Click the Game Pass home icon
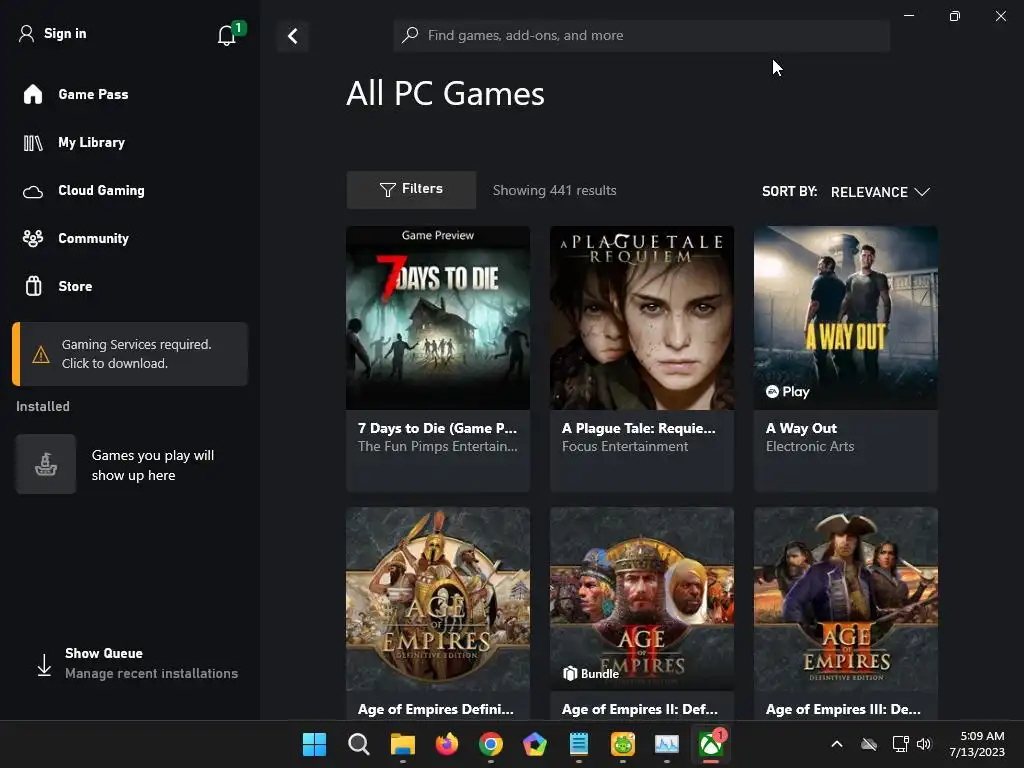Image resolution: width=1024 pixels, height=768 pixels. point(33,94)
